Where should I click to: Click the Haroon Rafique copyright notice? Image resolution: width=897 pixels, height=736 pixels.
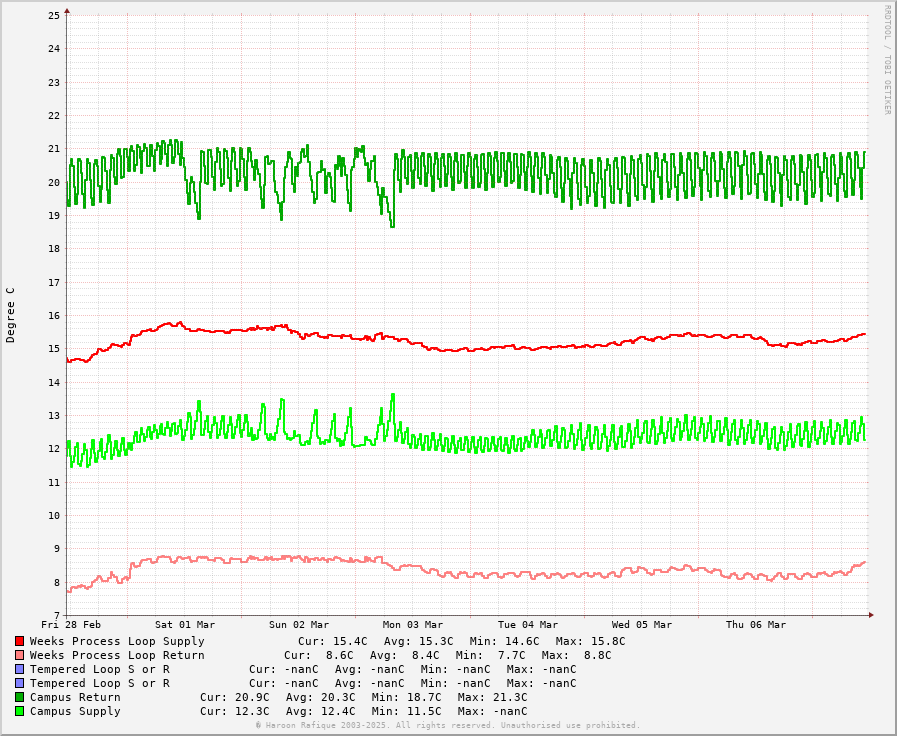448,725
